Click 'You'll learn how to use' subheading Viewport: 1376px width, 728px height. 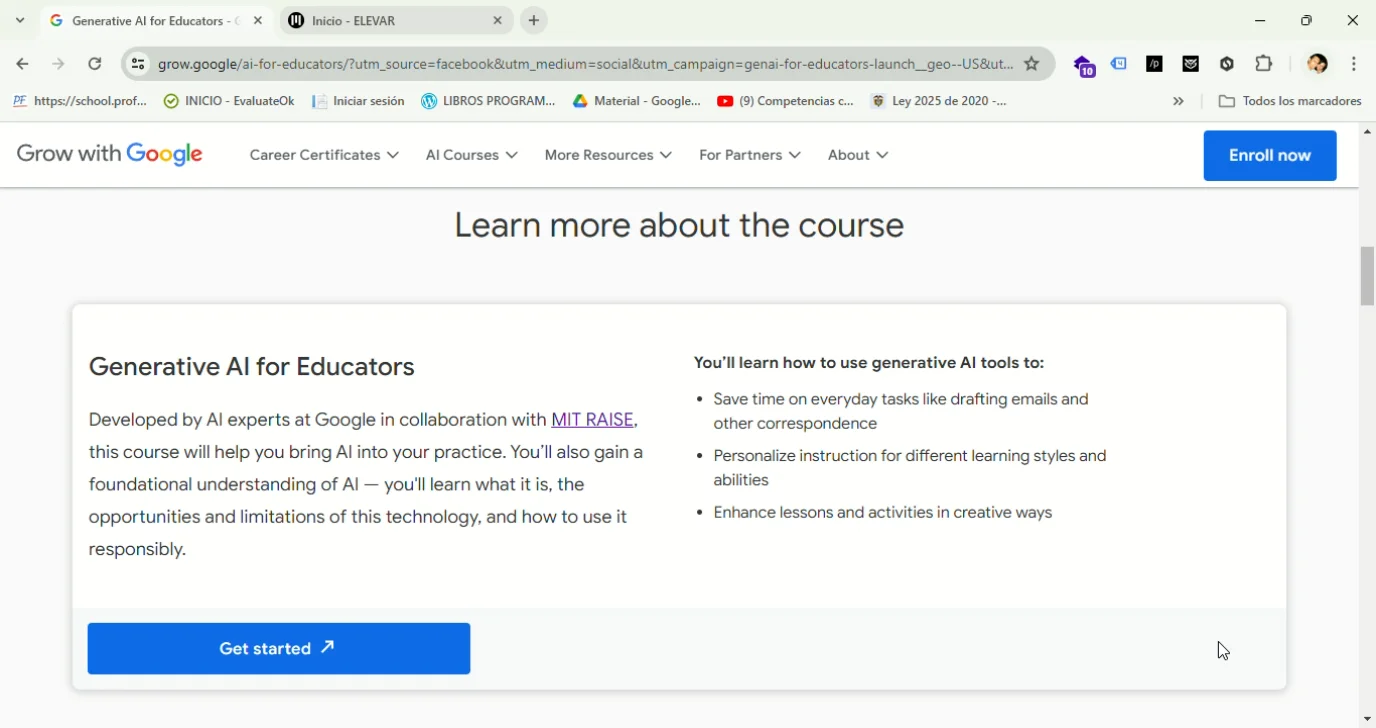coord(869,363)
